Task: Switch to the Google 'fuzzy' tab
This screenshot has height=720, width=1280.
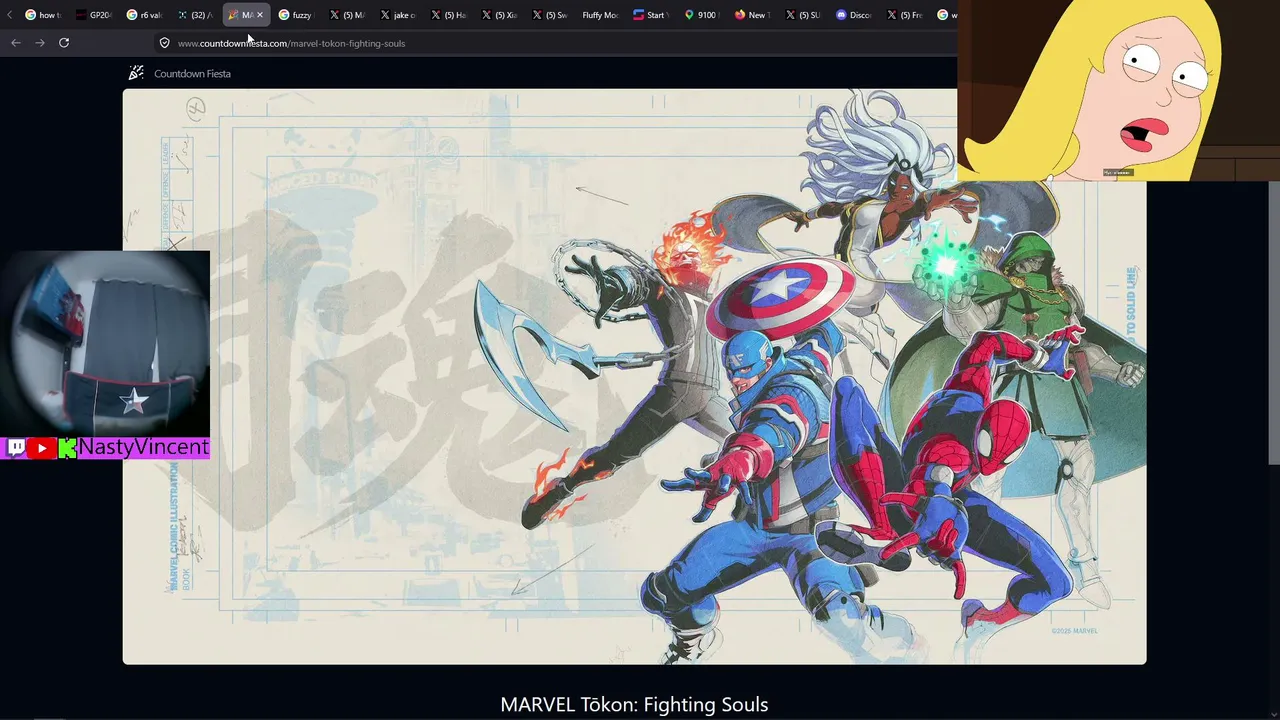Action: pyautogui.click(x=297, y=15)
